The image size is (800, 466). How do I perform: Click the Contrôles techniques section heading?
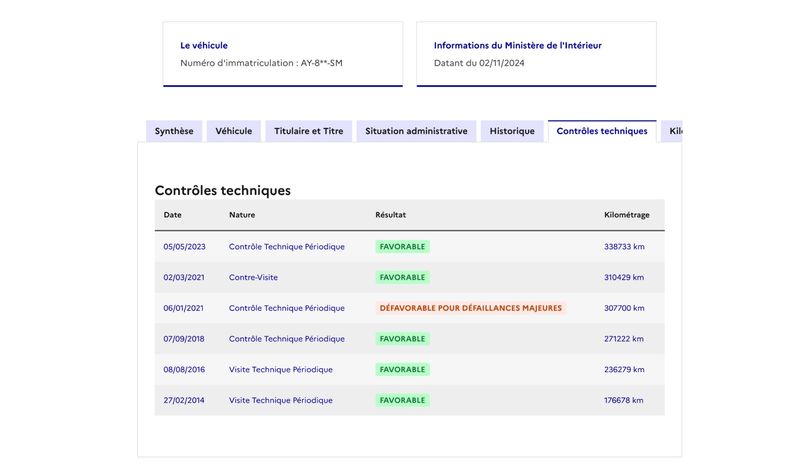222,190
